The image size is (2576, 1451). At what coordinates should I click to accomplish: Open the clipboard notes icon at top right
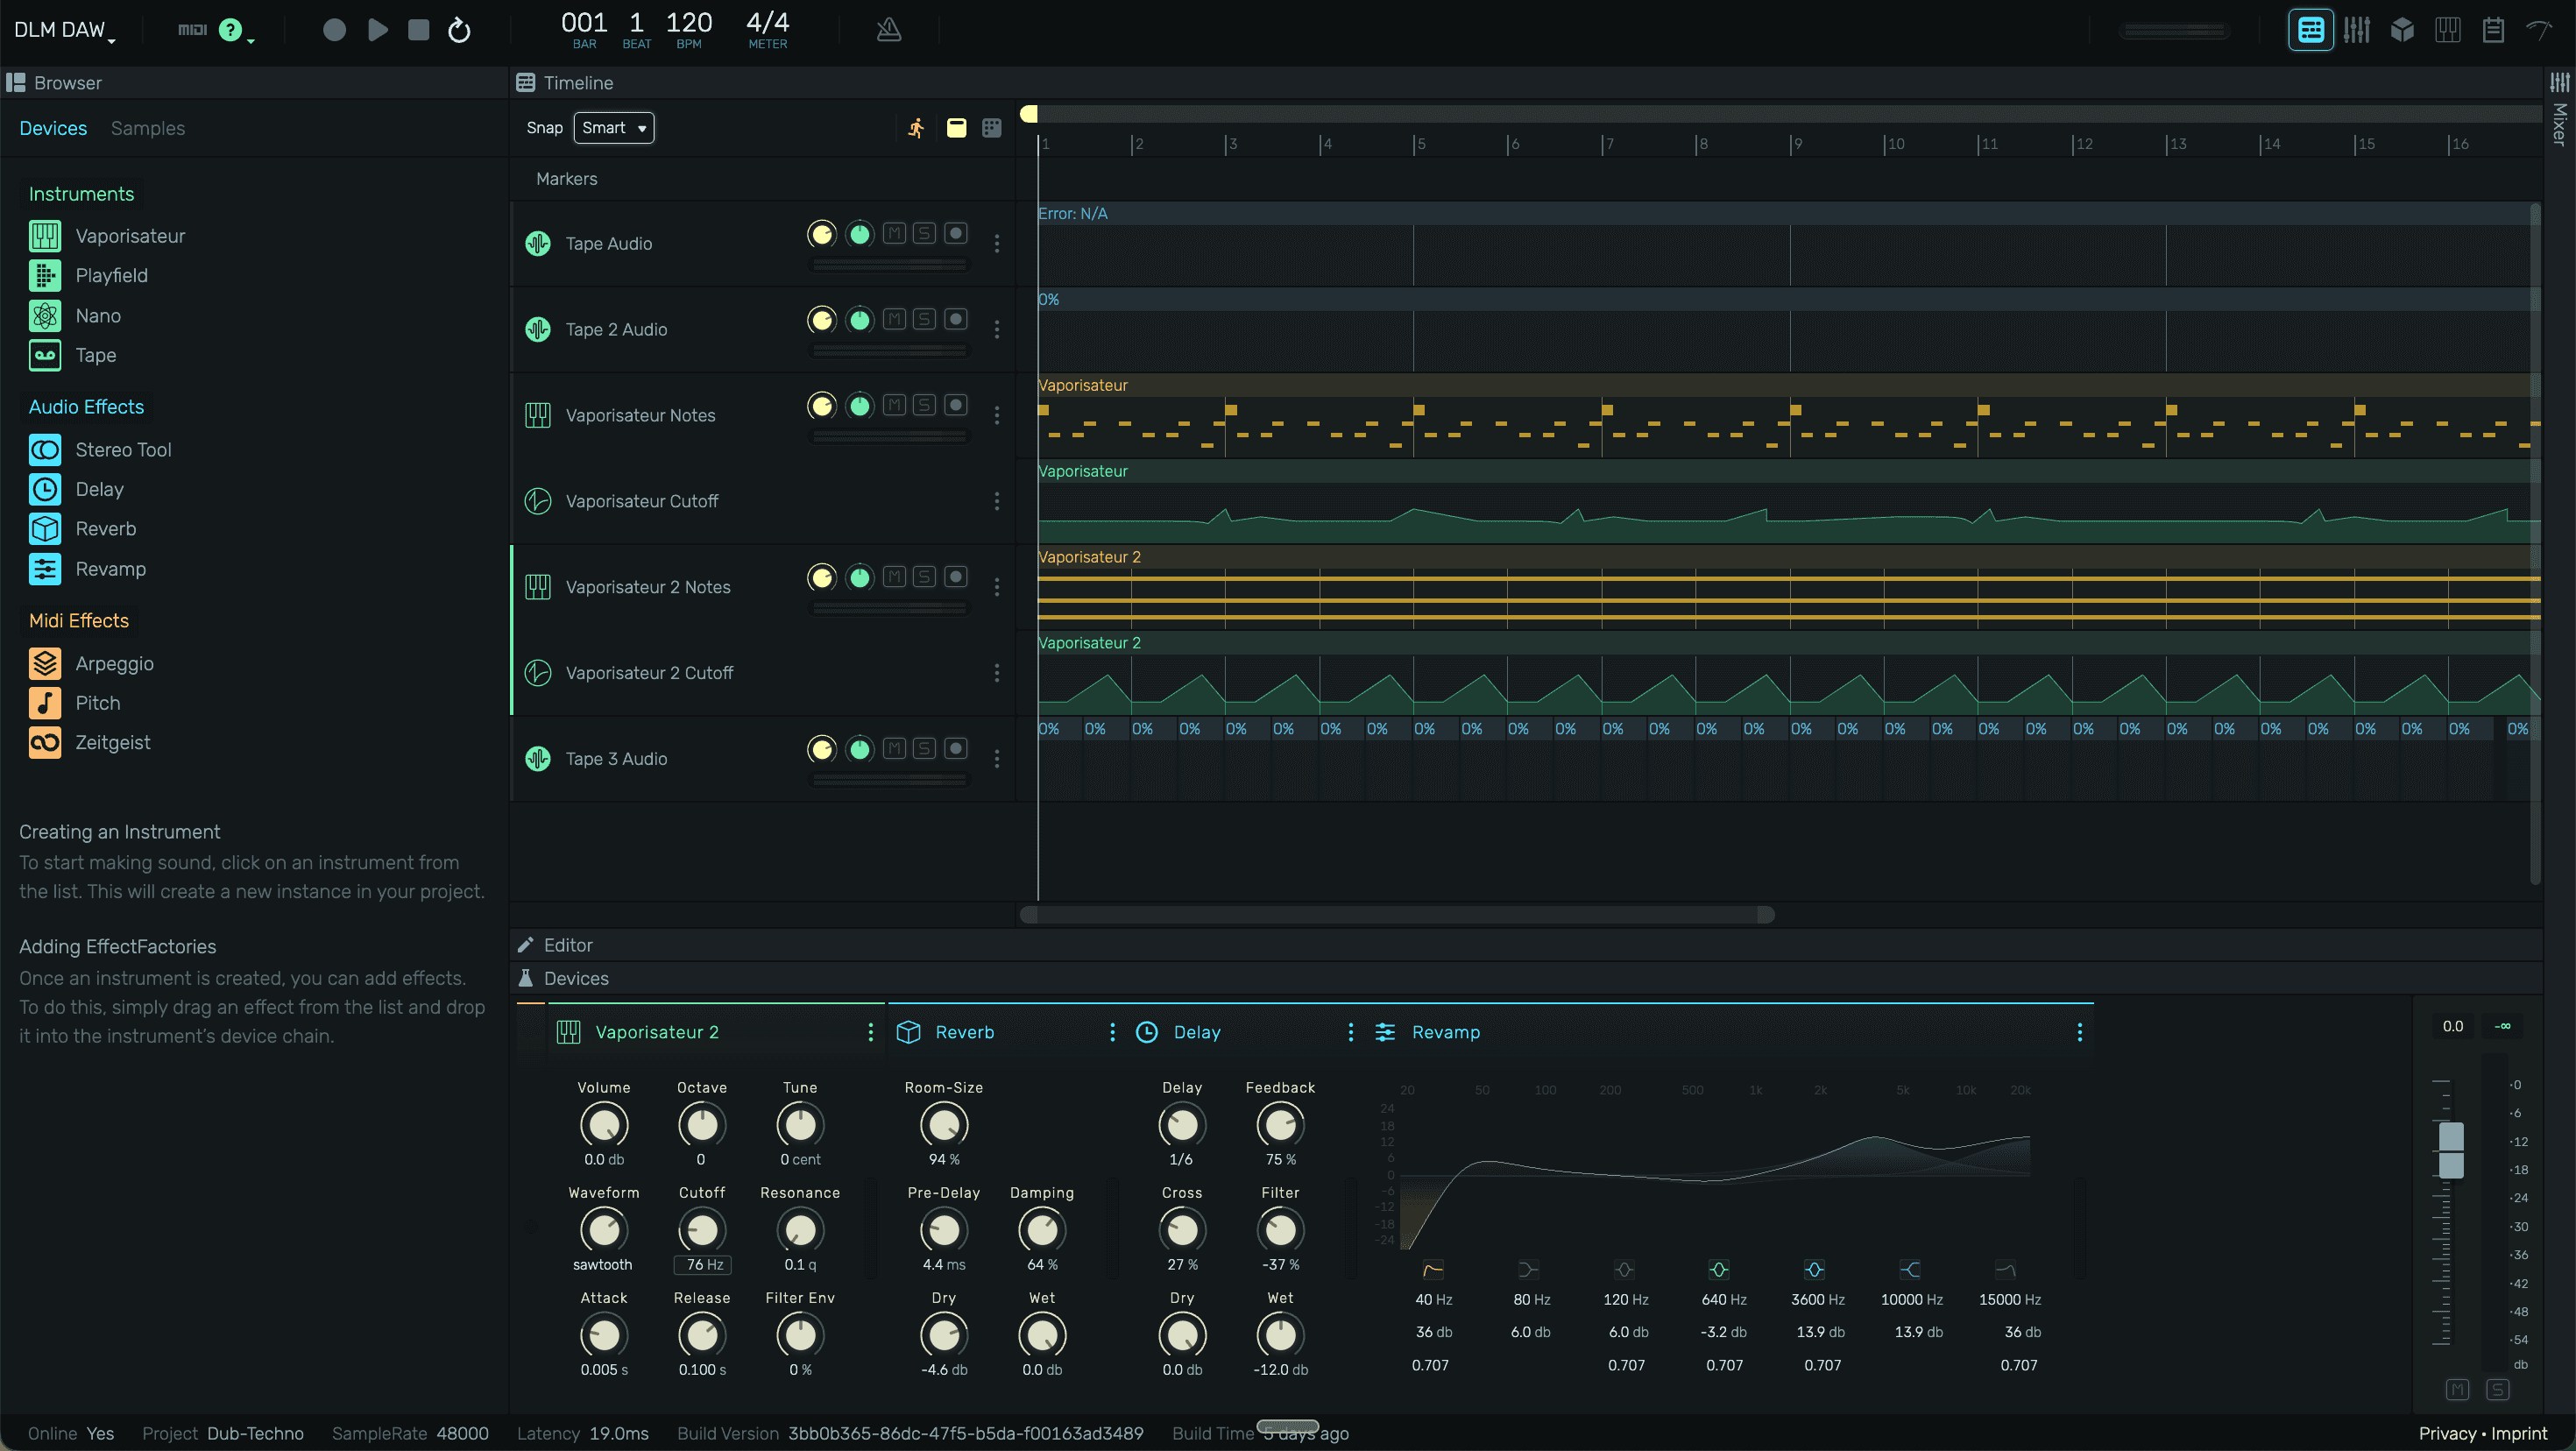[2494, 30]
